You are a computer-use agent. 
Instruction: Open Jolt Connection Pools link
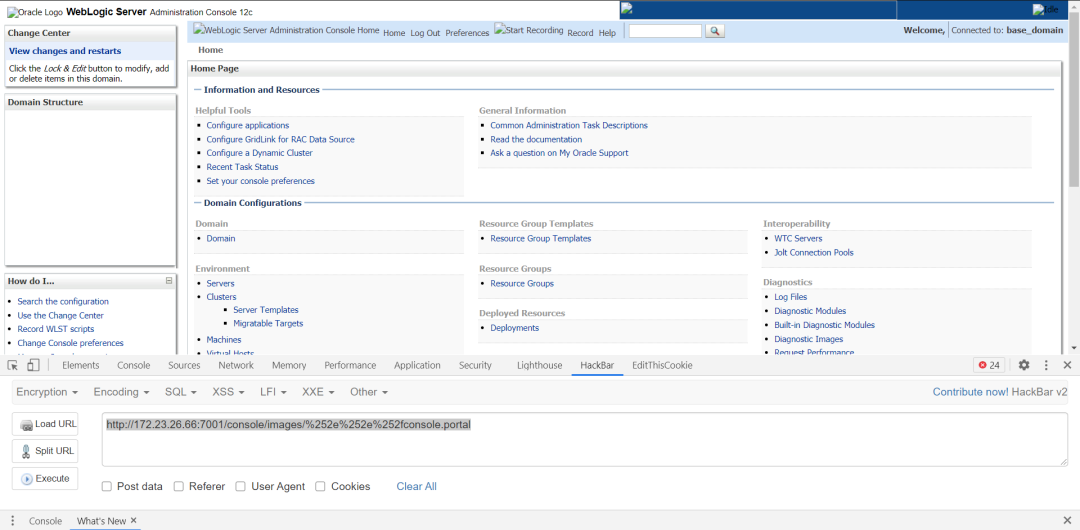pos(813,252)
